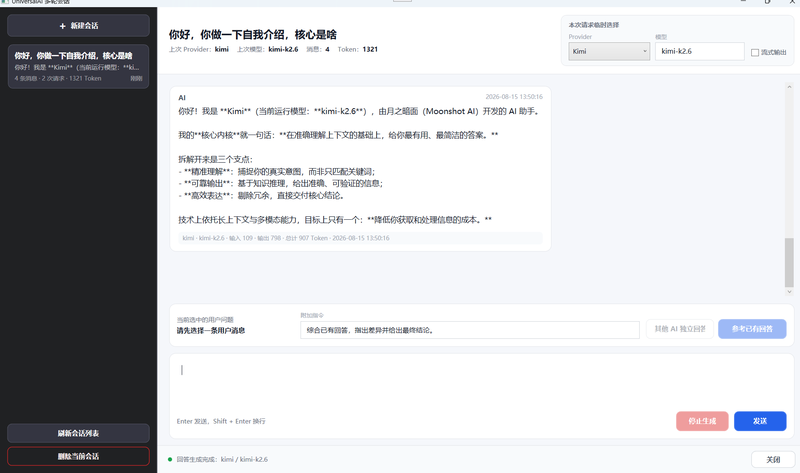
Task: Click the main message input box
Action: tap(481, 383)
